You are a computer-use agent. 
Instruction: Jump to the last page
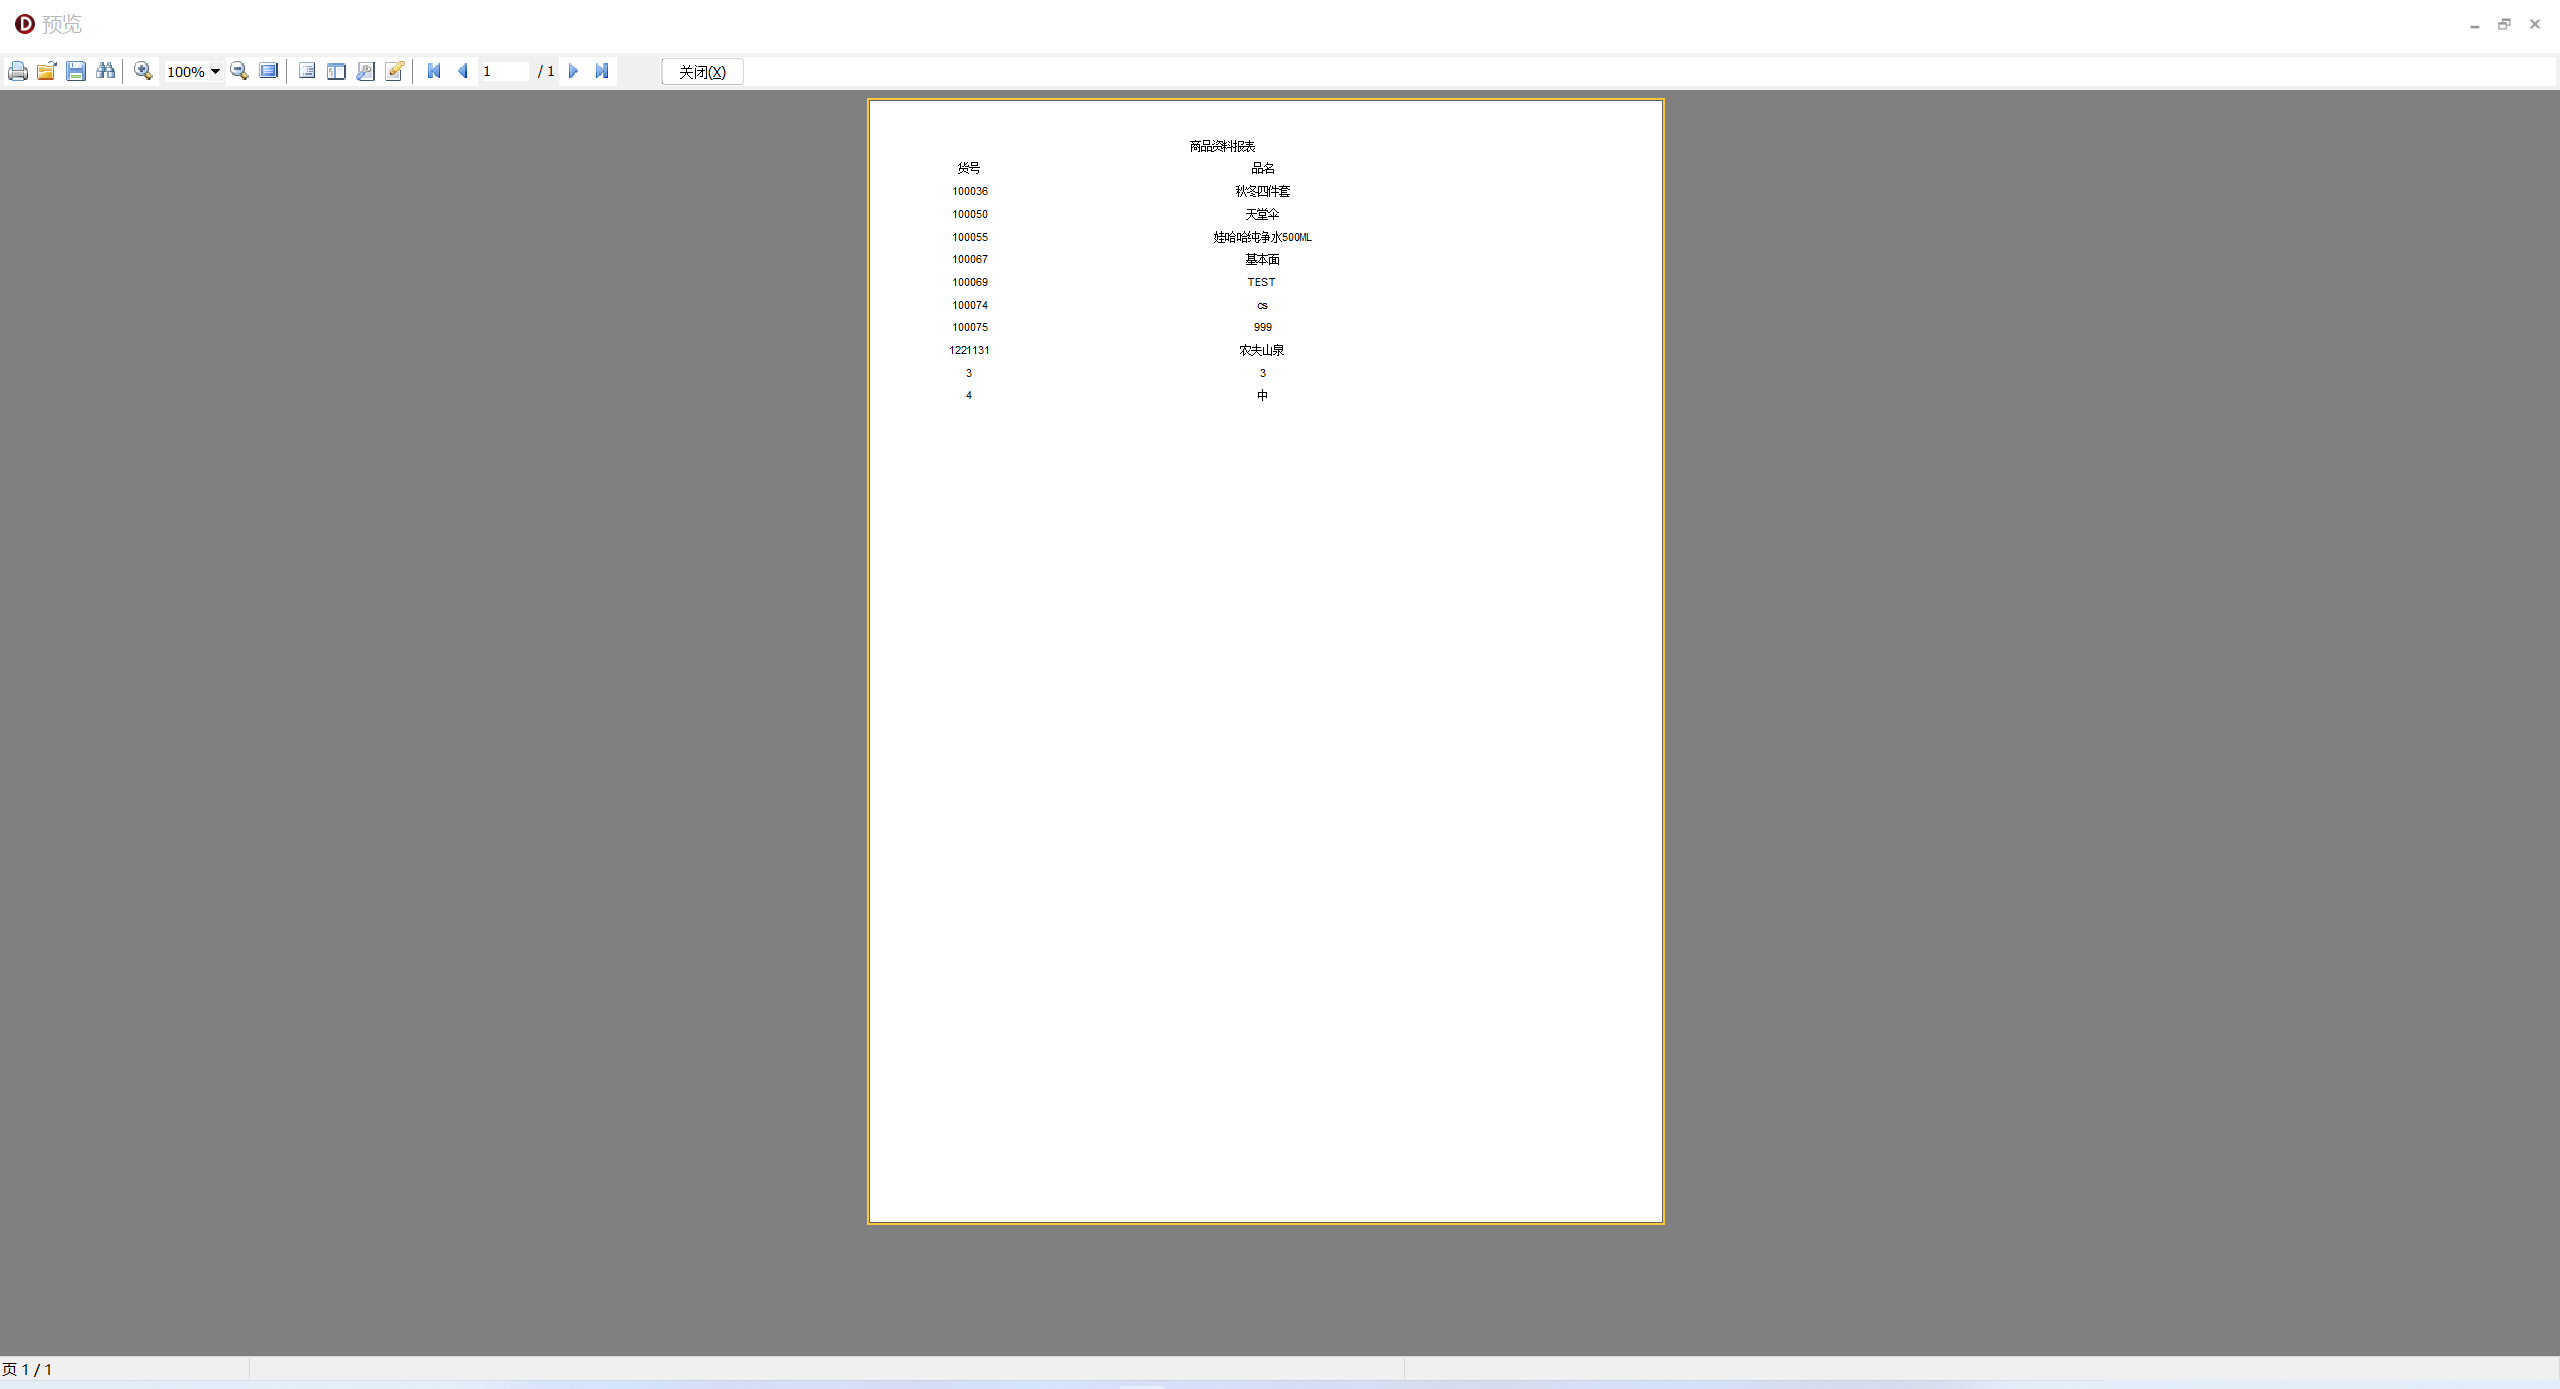(x=602, y=71)
